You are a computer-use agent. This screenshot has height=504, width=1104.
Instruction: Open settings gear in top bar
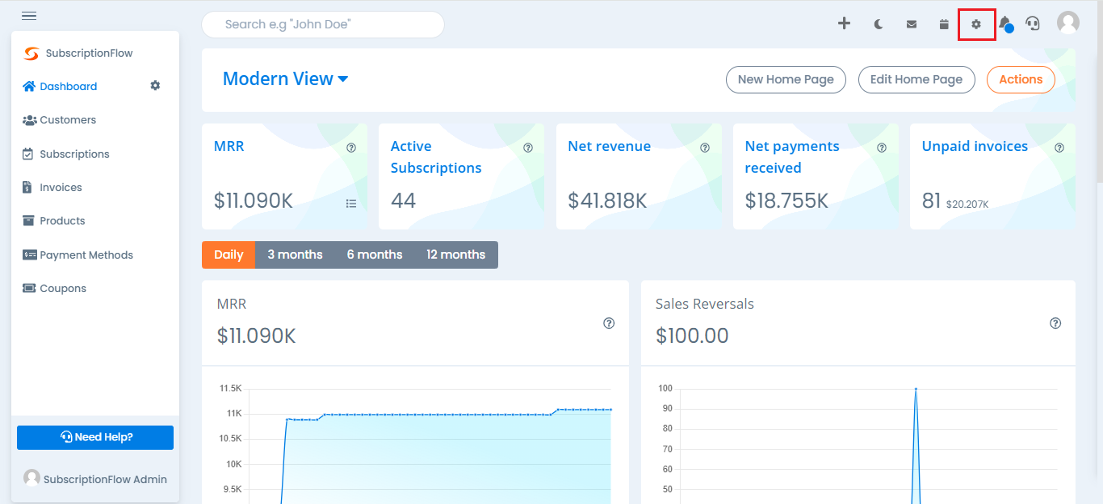tap(976, 24)
